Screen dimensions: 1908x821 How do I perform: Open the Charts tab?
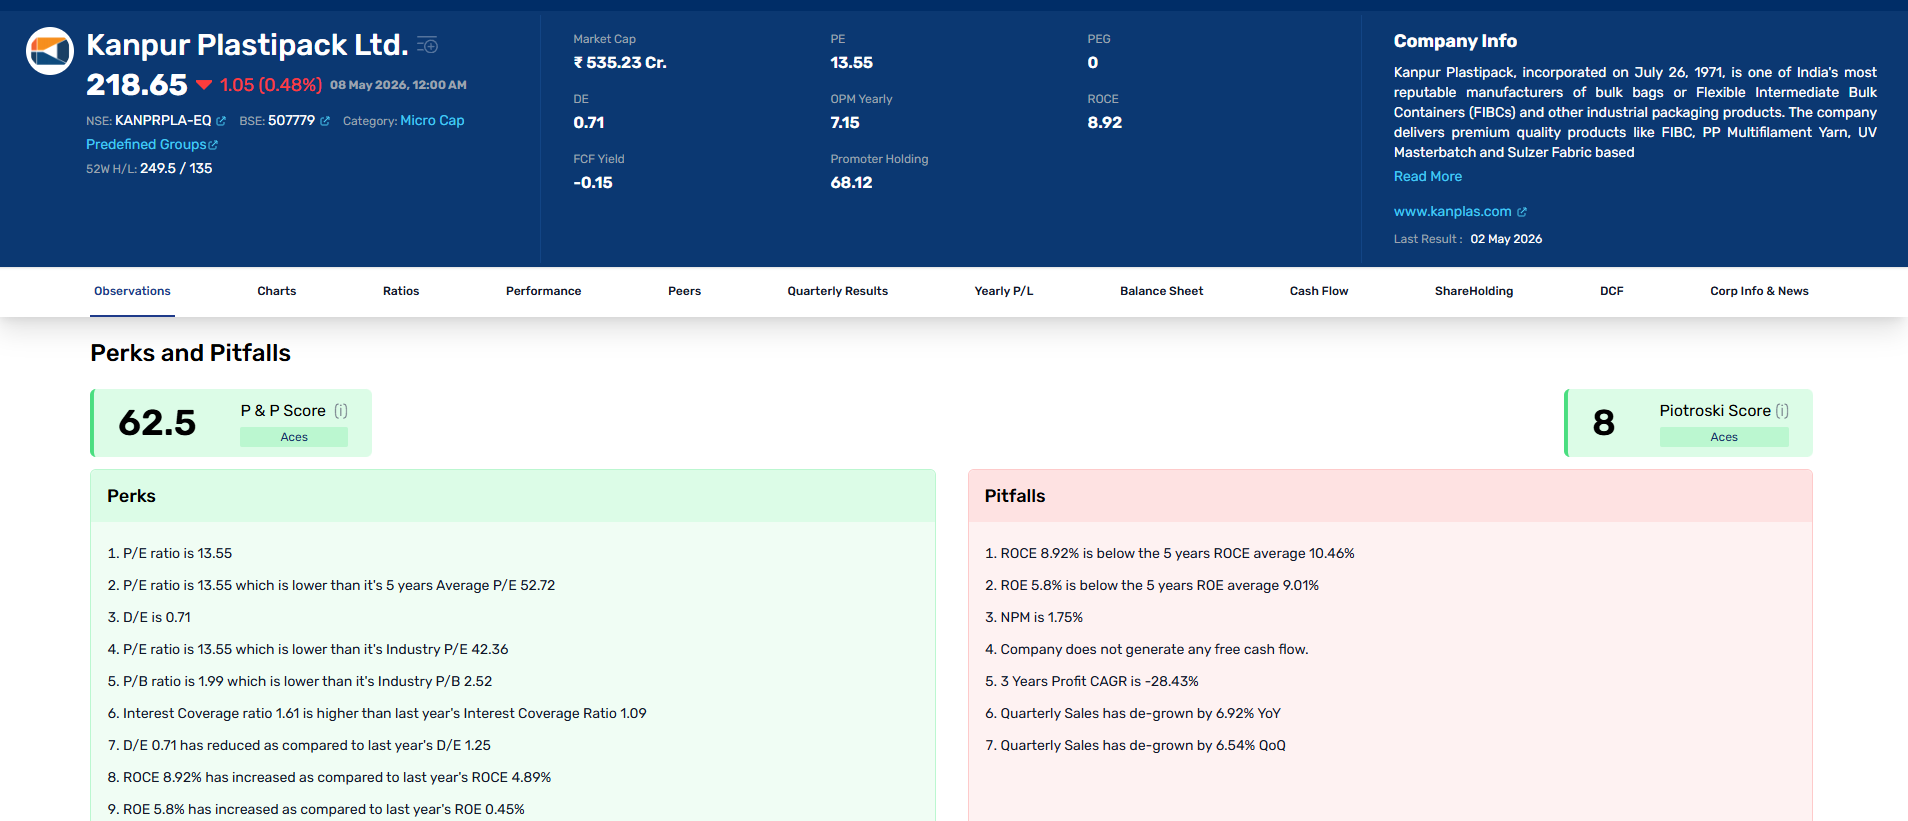(277, 291)
